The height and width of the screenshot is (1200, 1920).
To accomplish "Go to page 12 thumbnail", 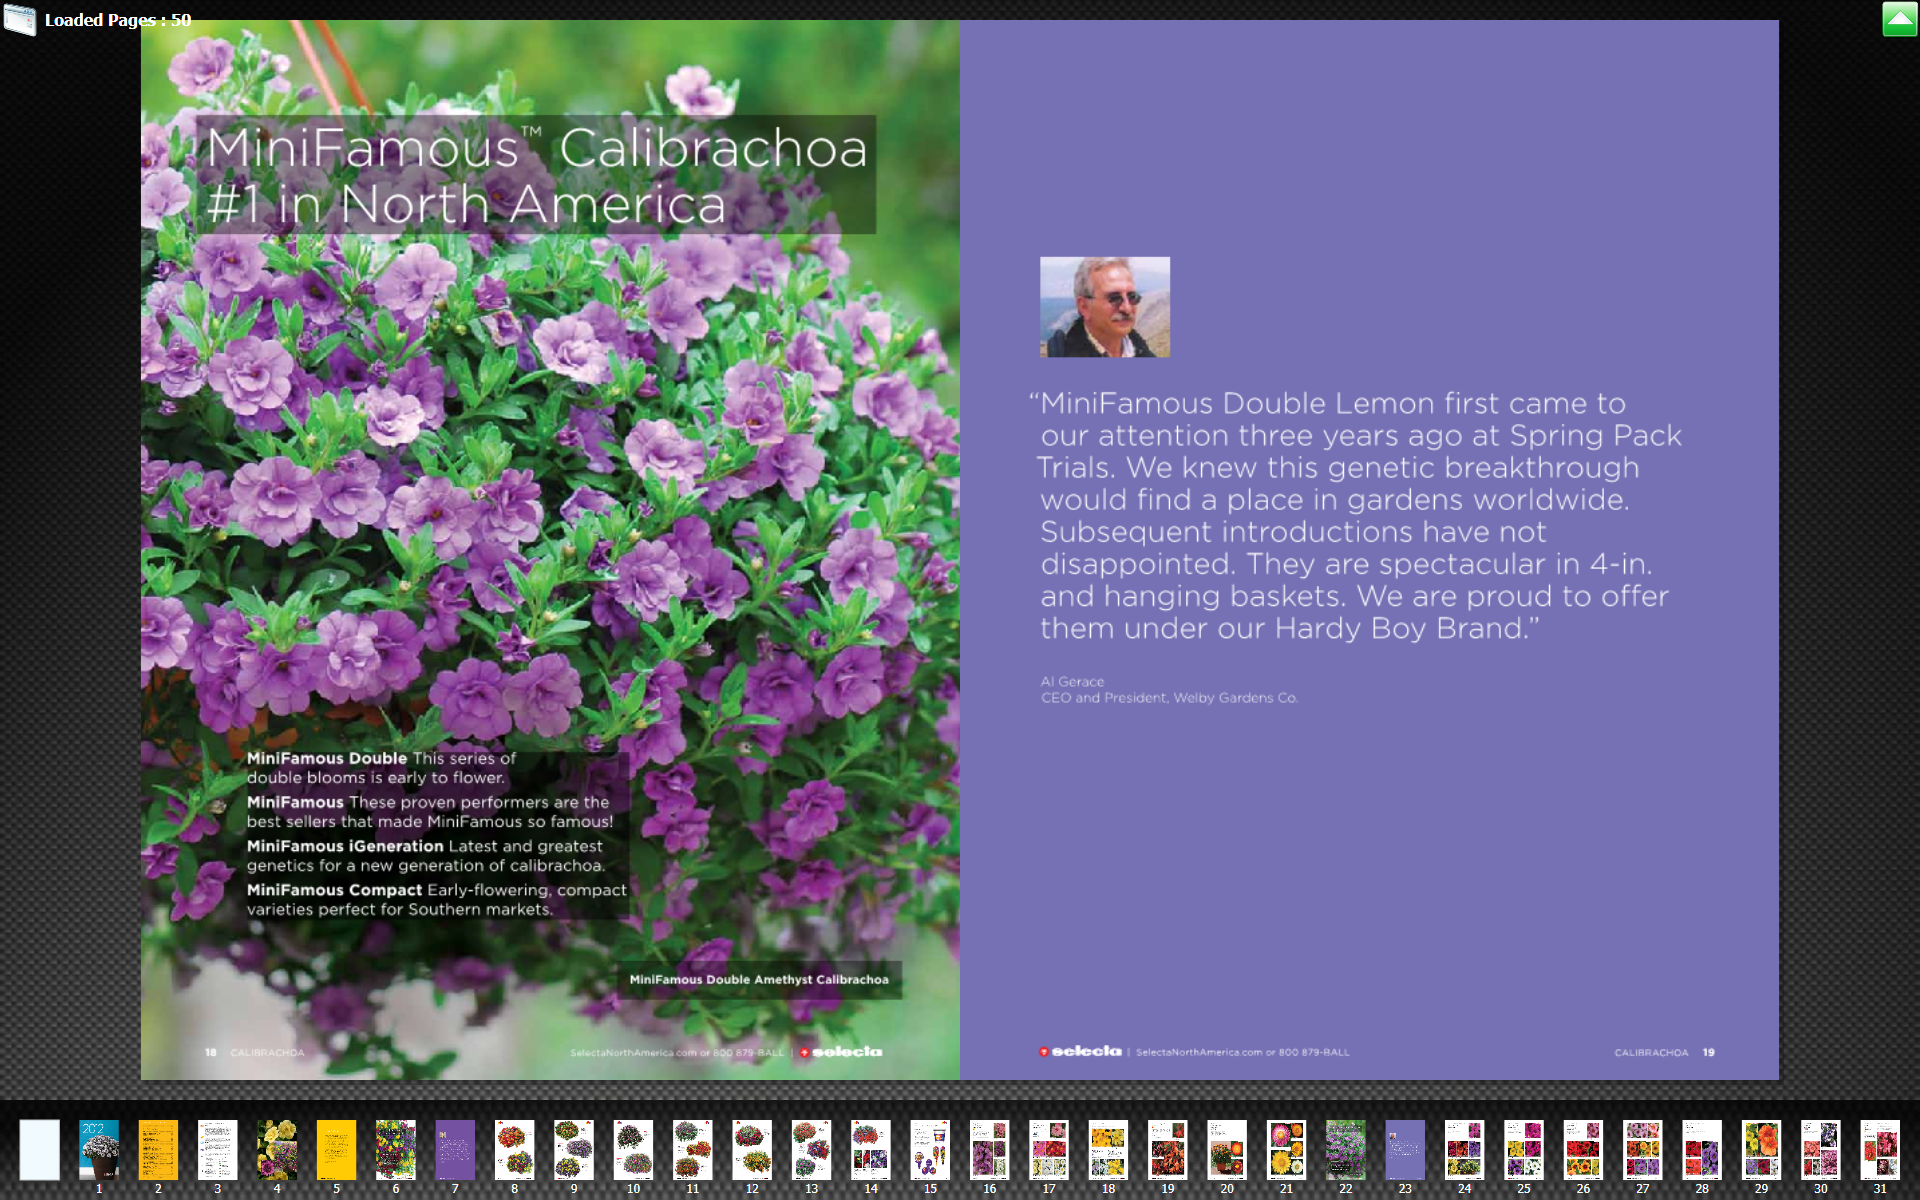I will pos(752,1150).
